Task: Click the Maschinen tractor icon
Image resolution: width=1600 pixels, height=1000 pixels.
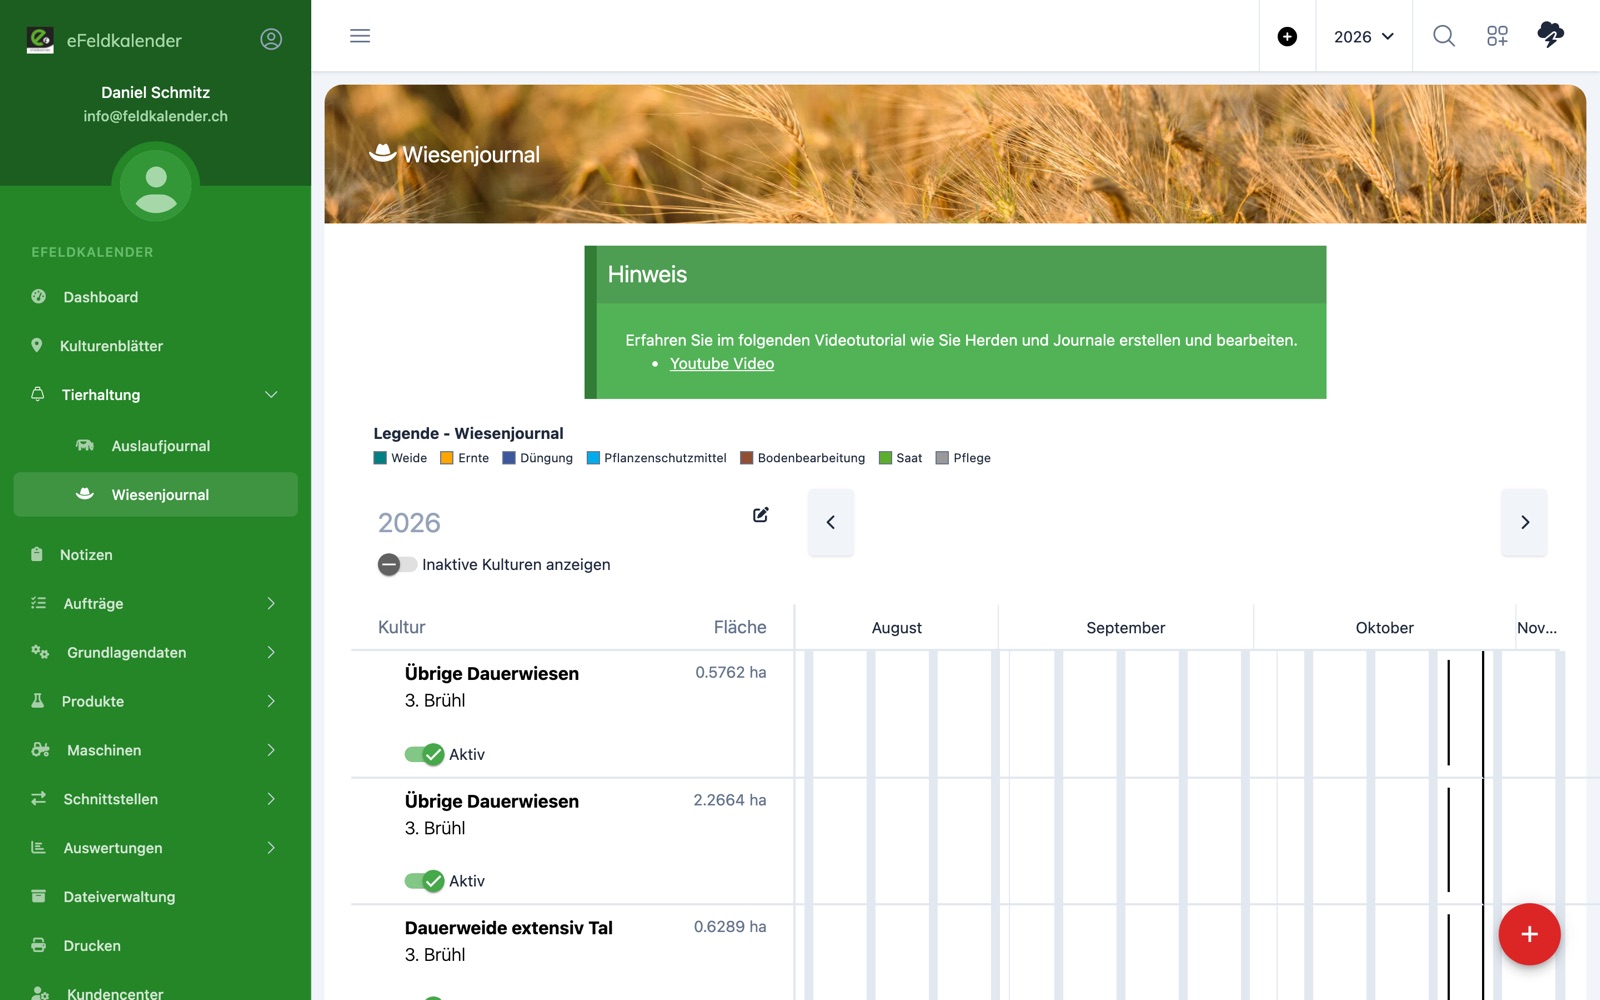Action: click(40, 749)
